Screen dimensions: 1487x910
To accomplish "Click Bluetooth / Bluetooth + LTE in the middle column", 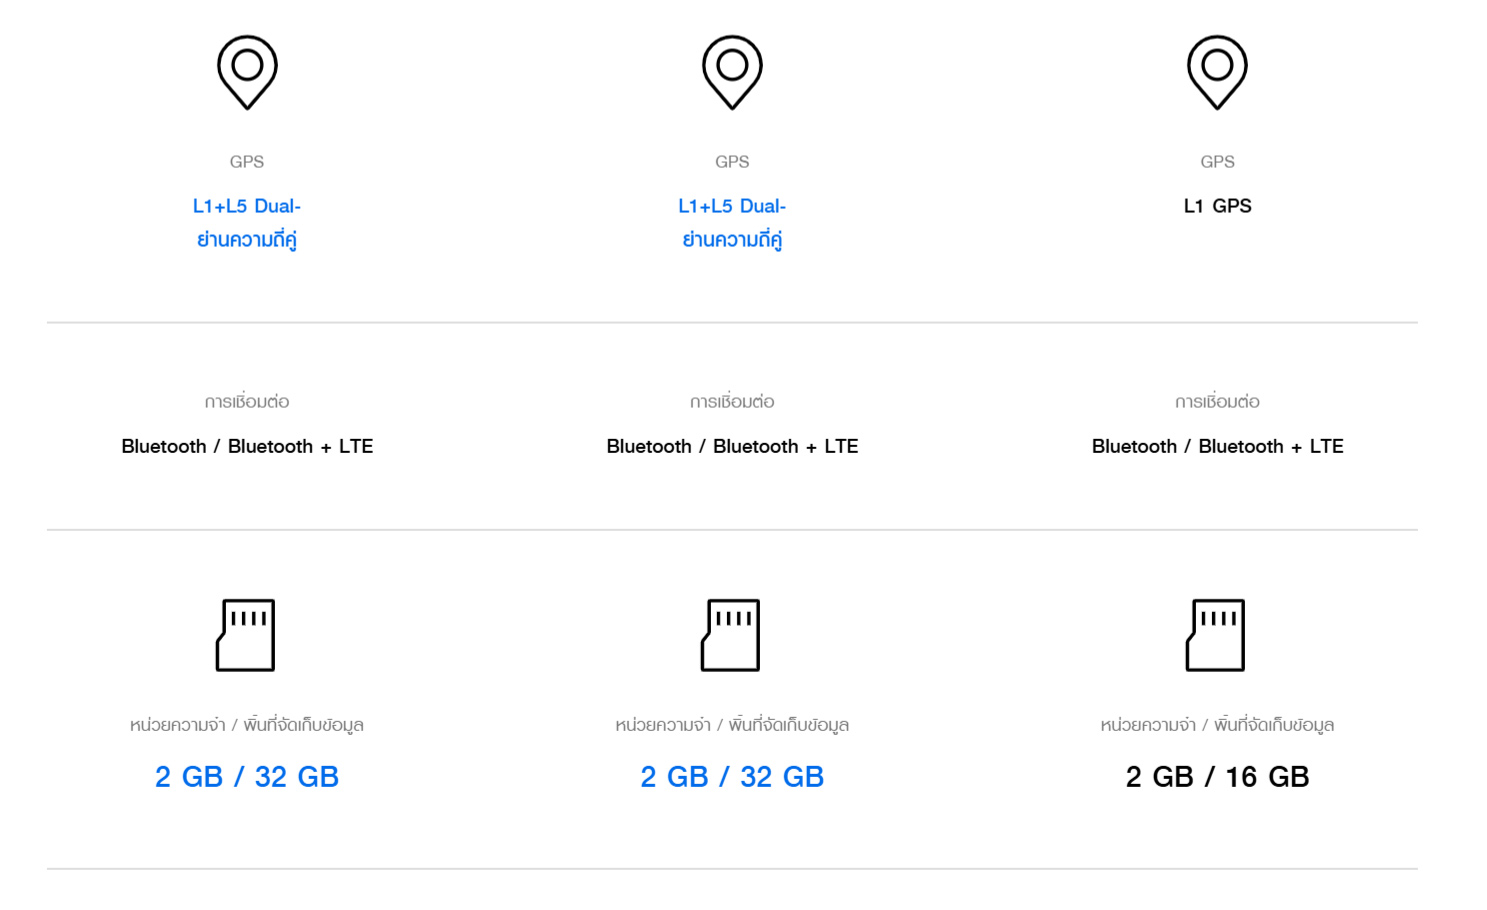I will click(732, 446).
